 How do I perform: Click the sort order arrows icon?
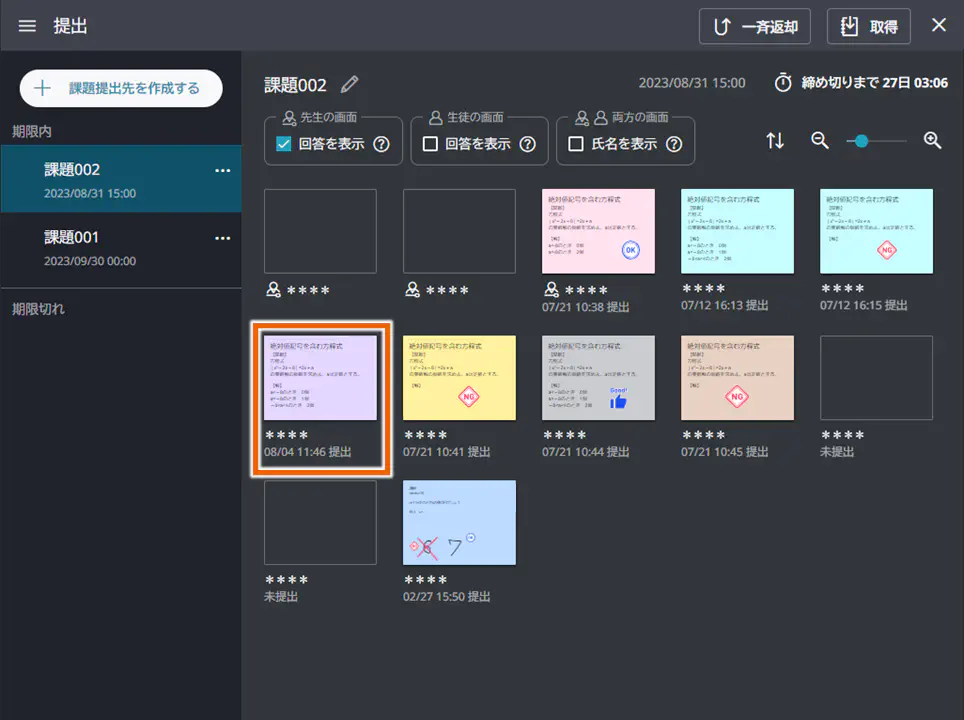[x=775, y=141]
